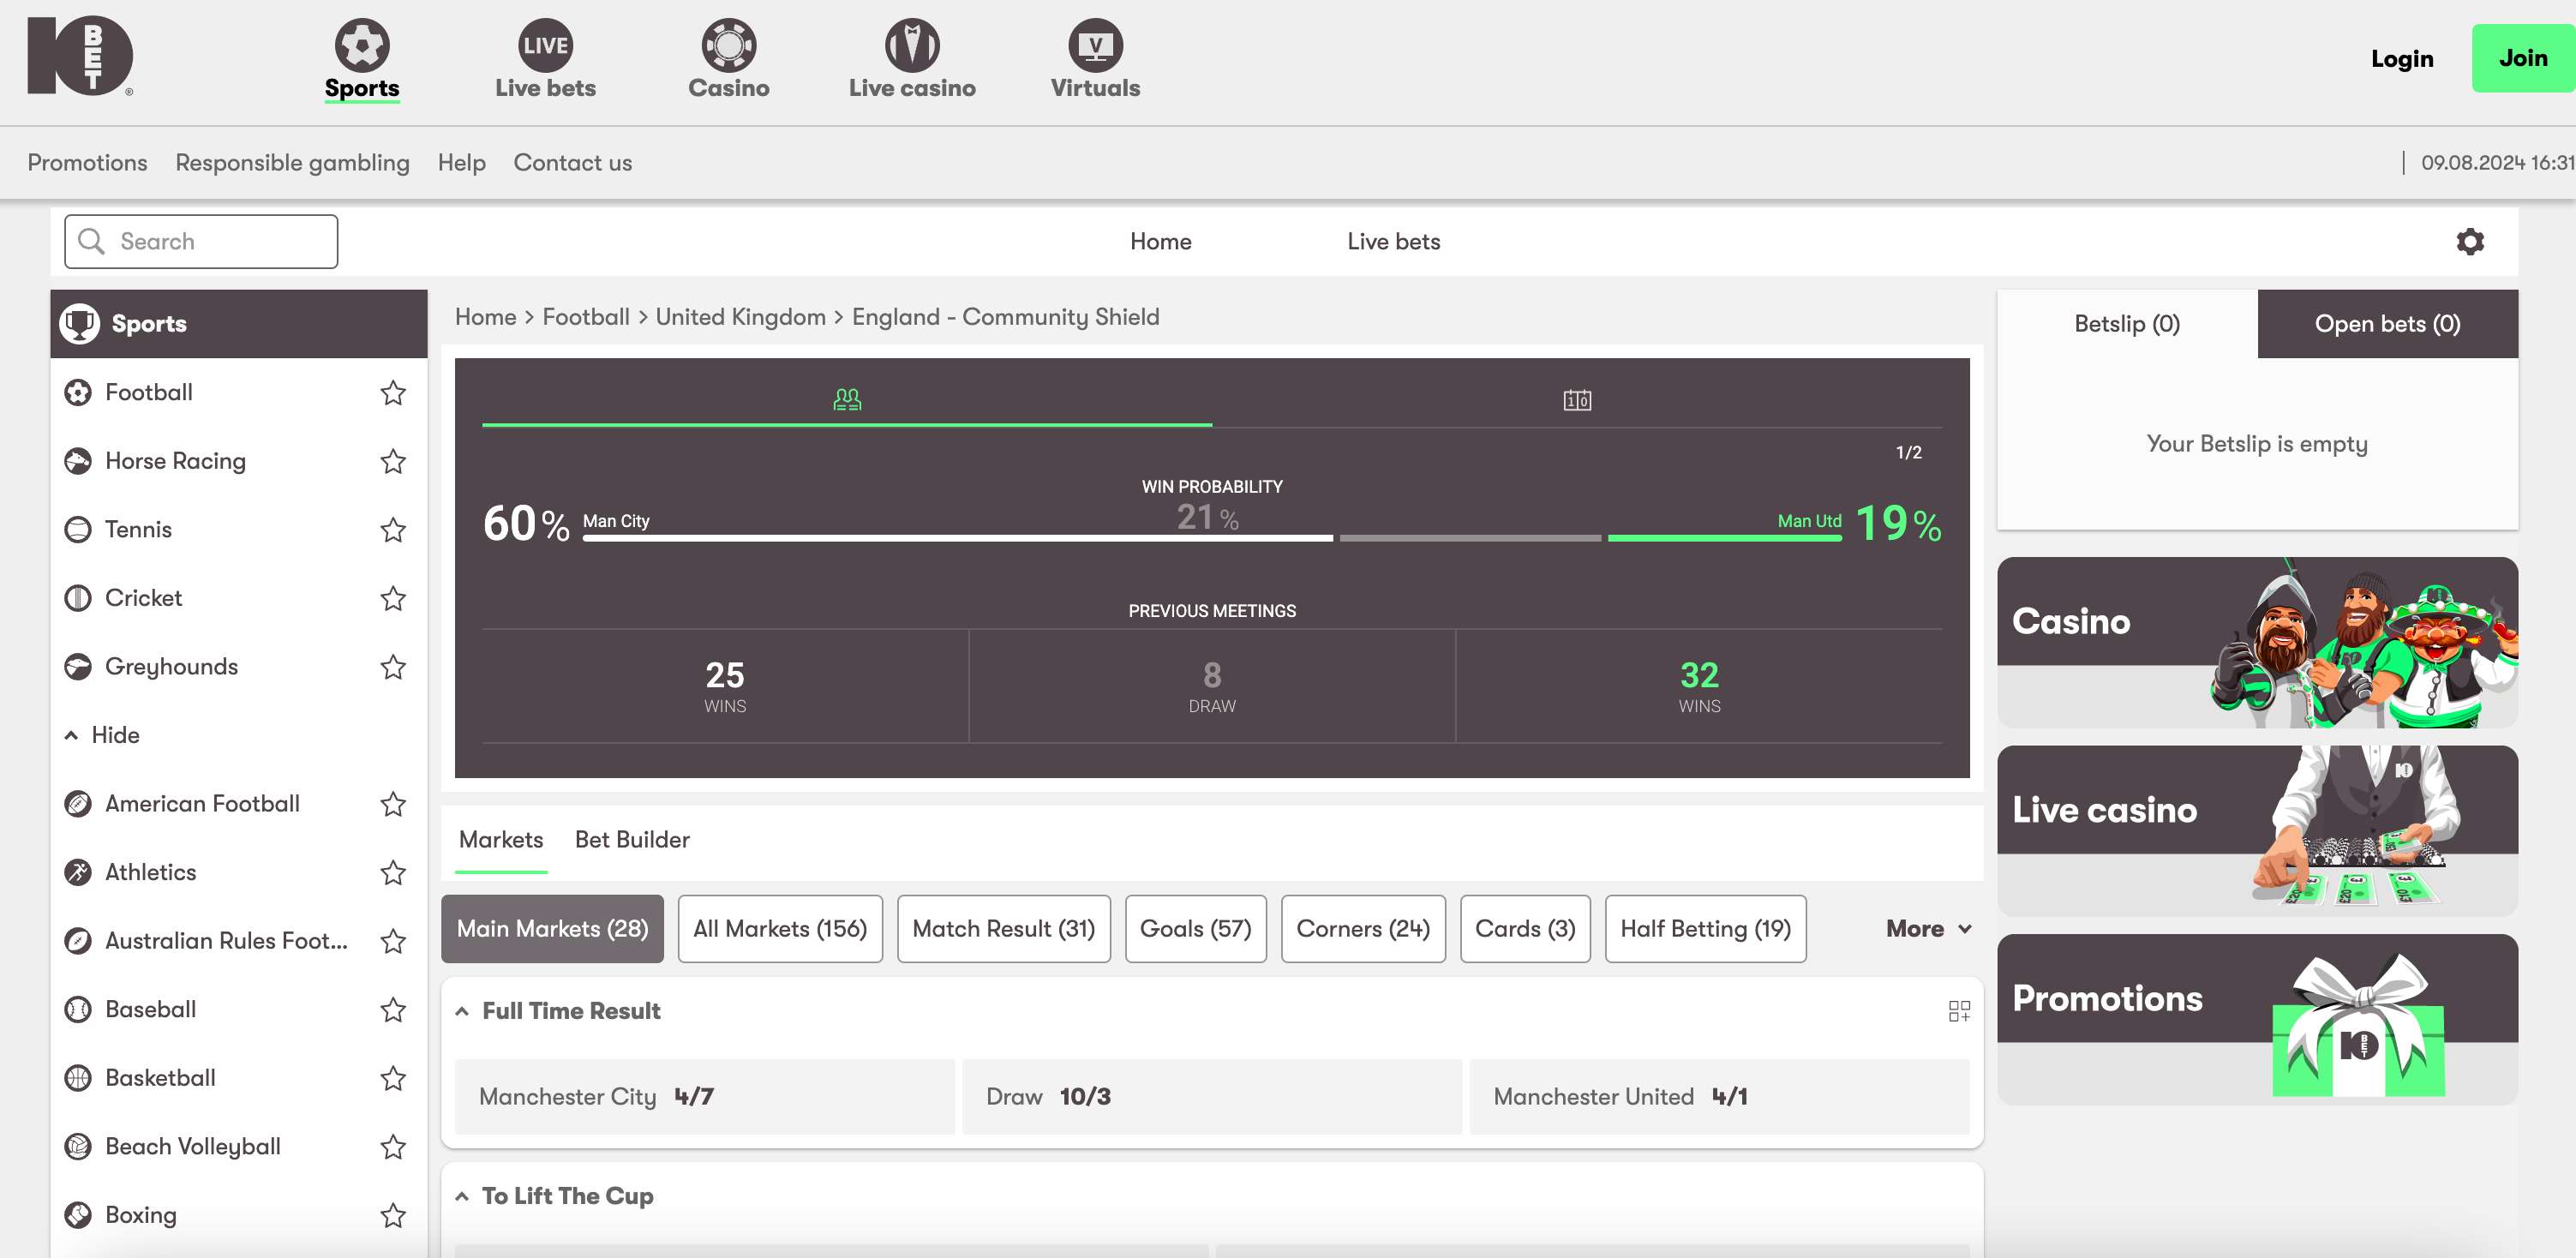Select the Markets tab

501,840
